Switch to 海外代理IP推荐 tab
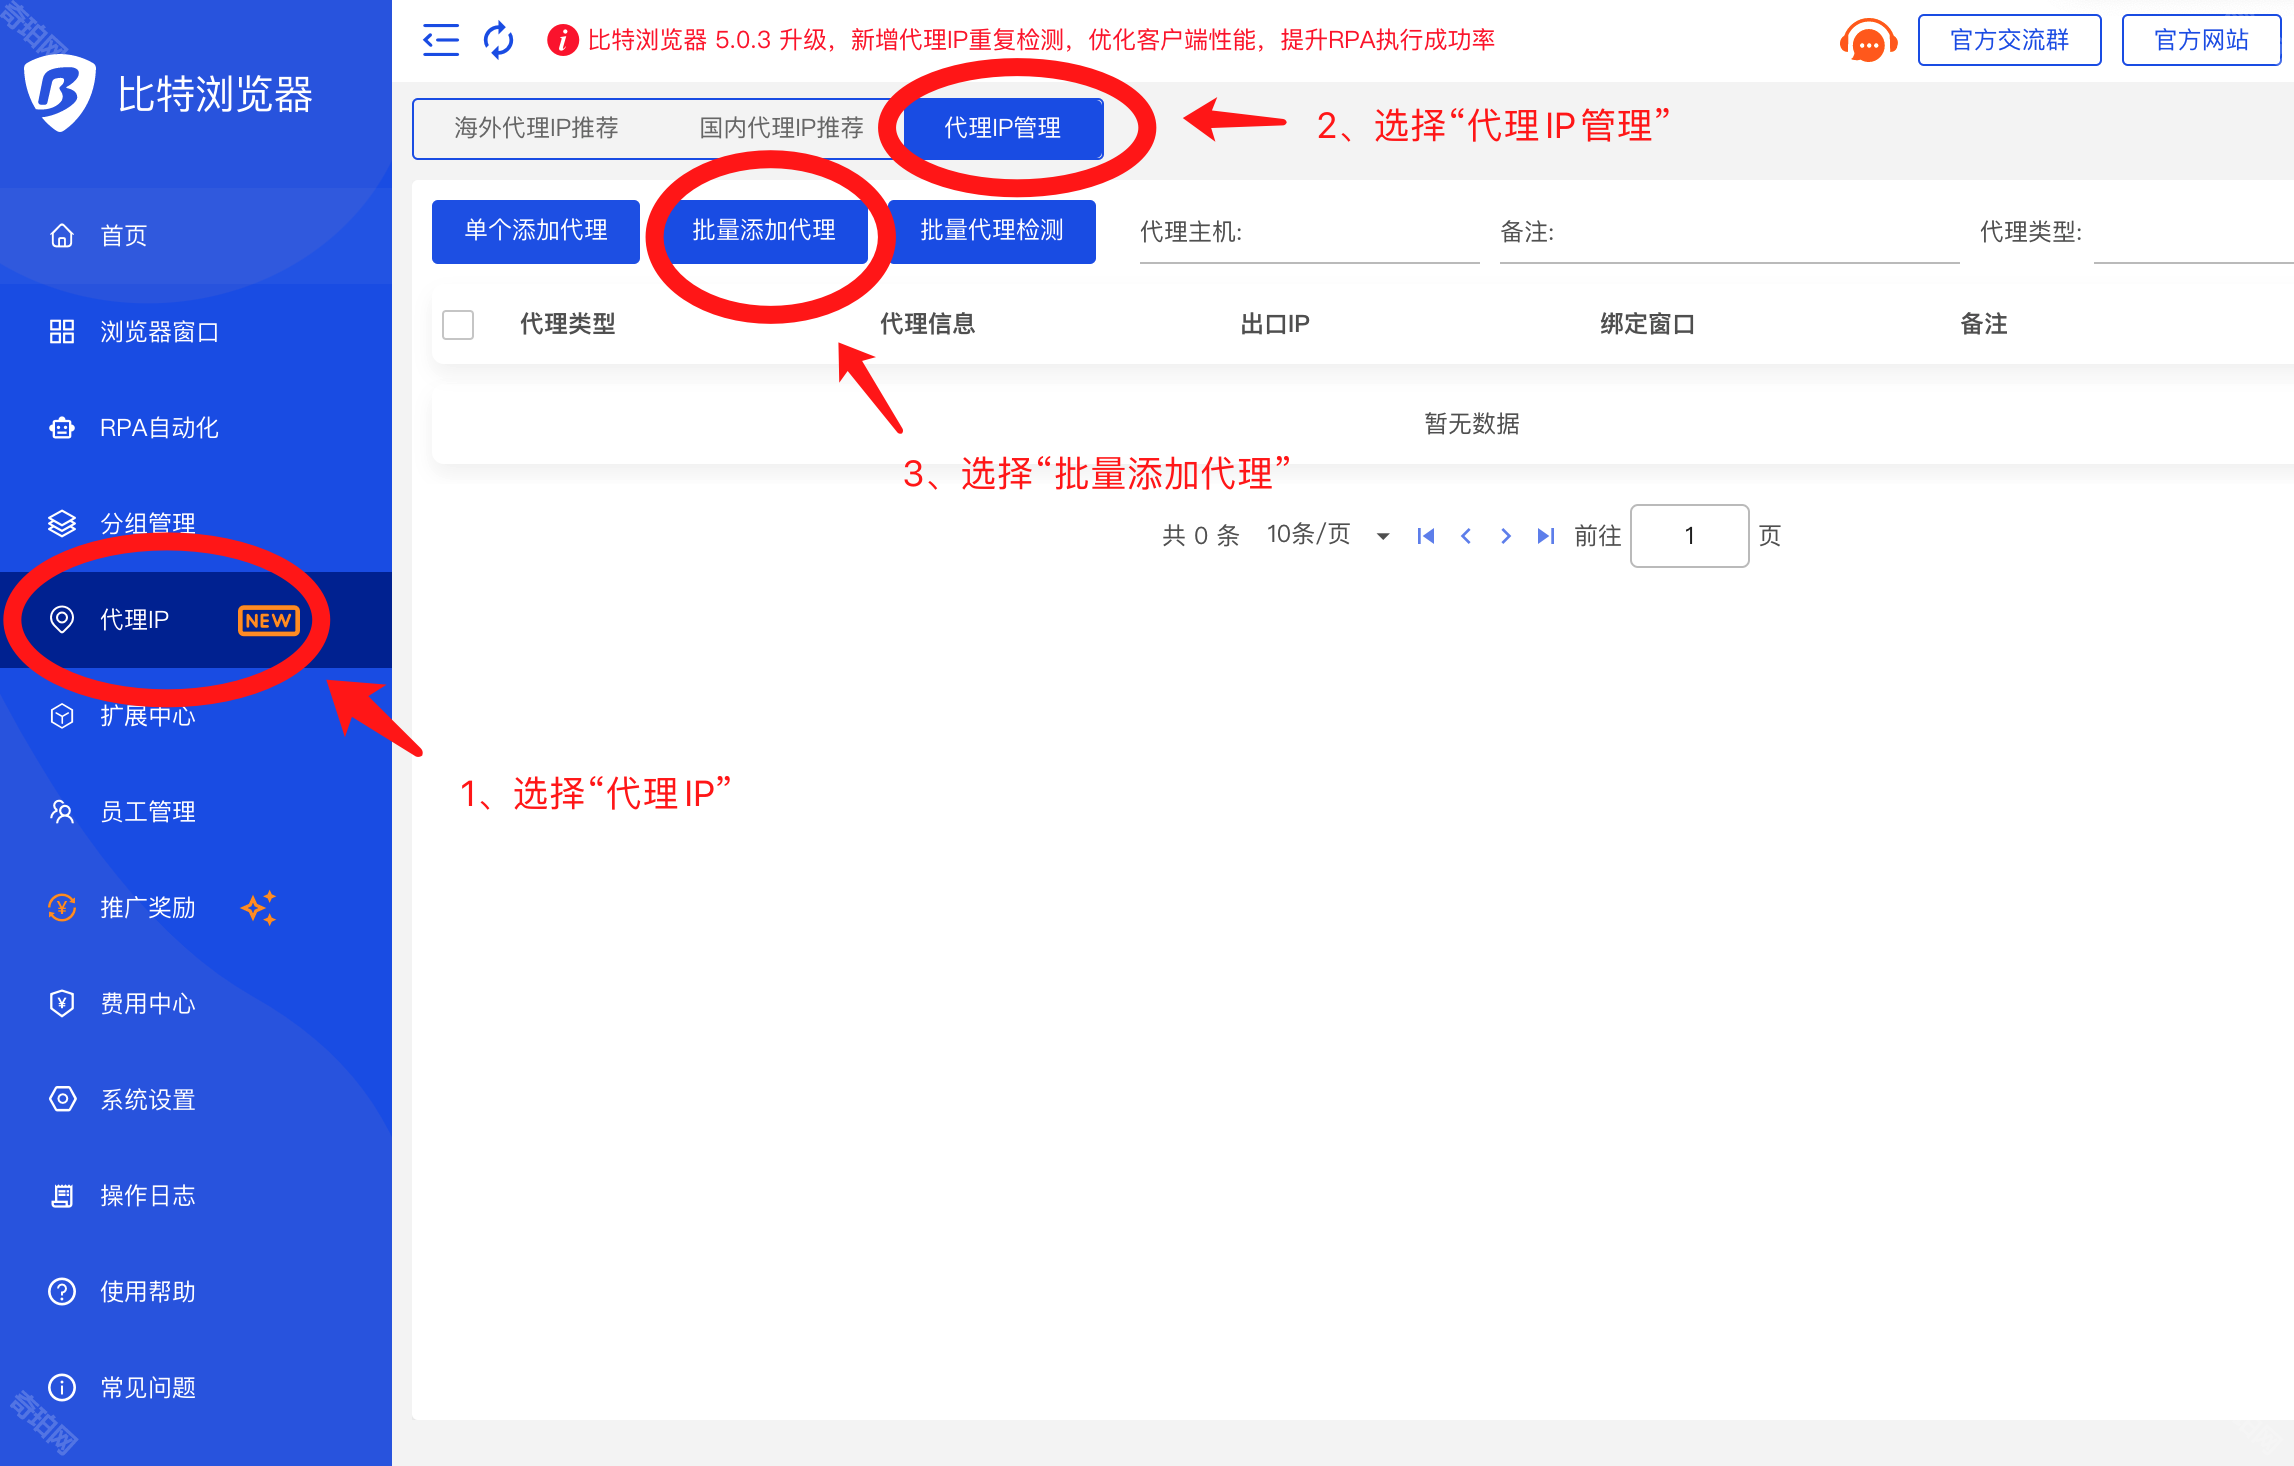Viewport: 2294px width, 1466px height. click(536, 128)
